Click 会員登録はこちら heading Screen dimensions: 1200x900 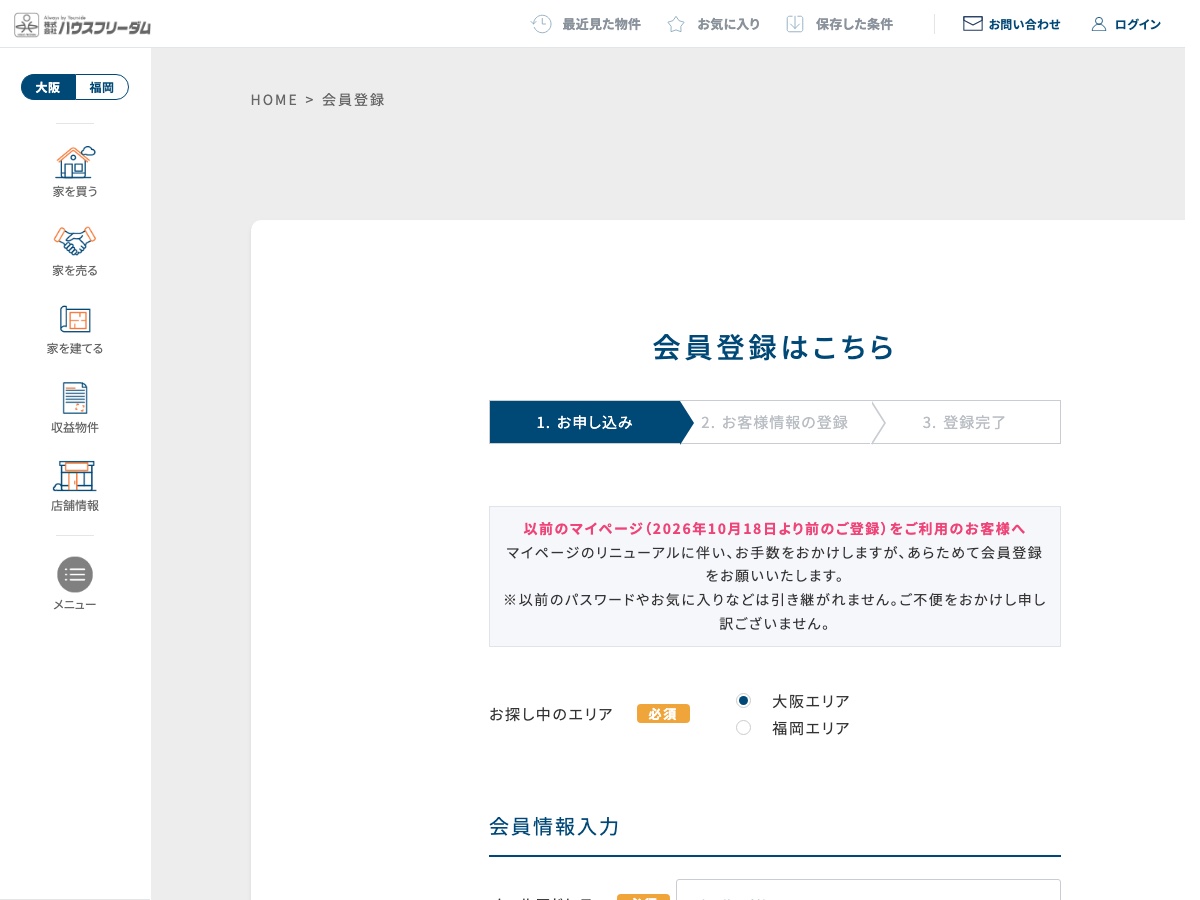click(774, 347)
